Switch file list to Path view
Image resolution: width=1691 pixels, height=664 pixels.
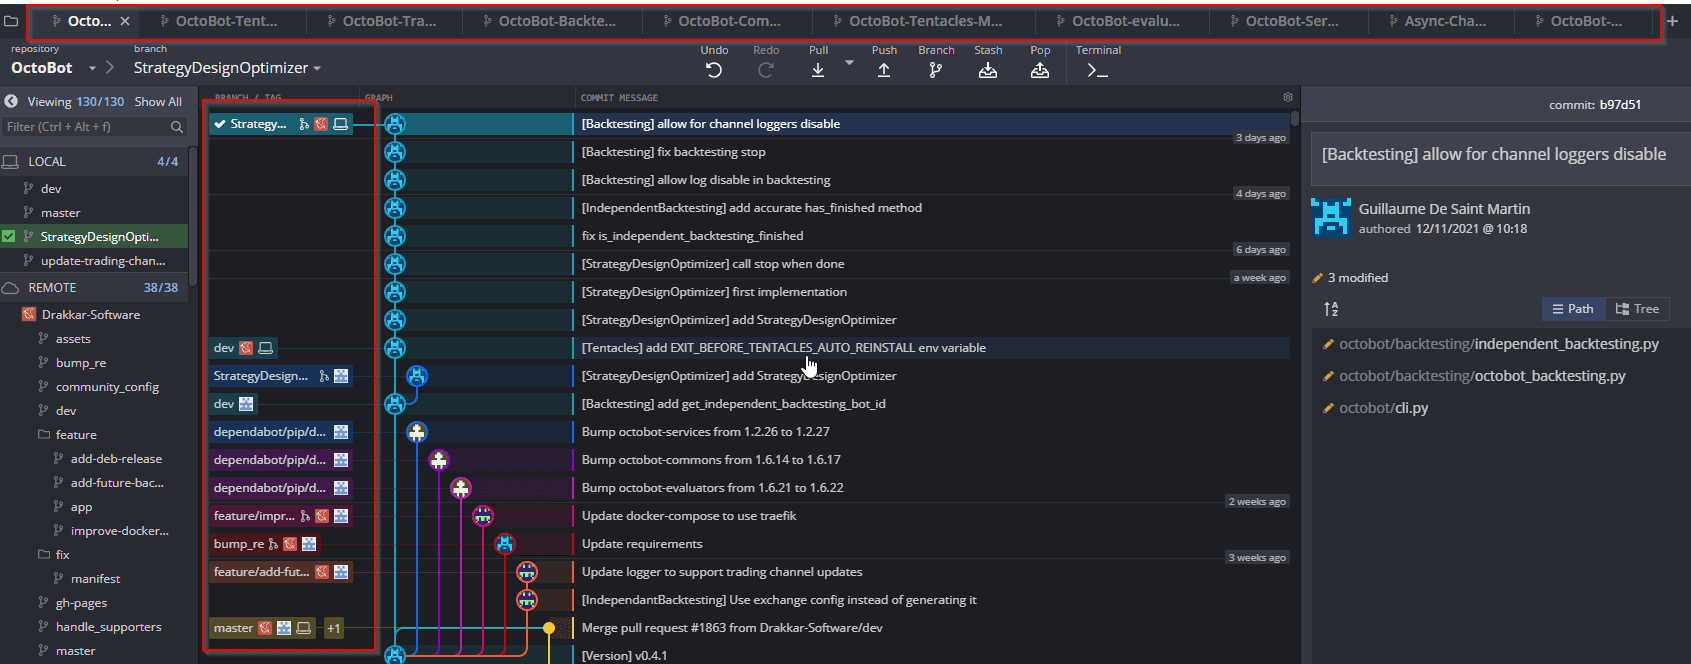(1573, 309)
